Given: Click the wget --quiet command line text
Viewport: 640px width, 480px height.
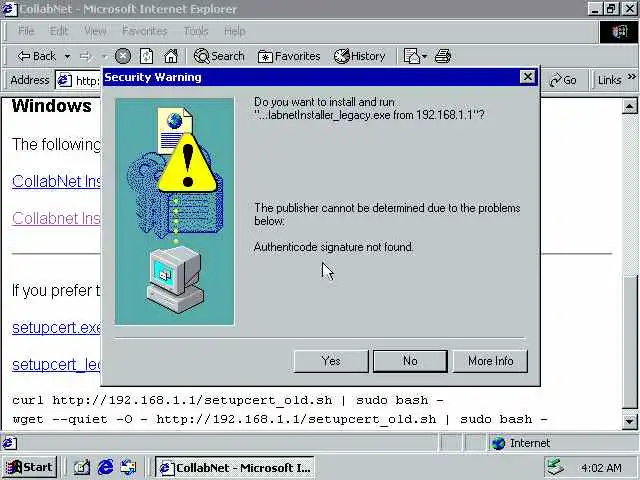Looking at the screenshot, I should [280, 420].
